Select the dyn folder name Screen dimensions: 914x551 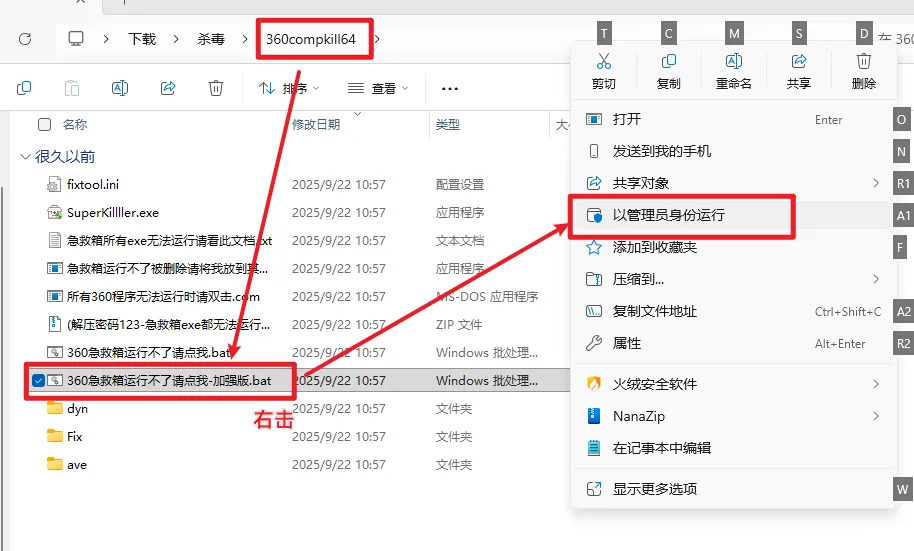78,409
